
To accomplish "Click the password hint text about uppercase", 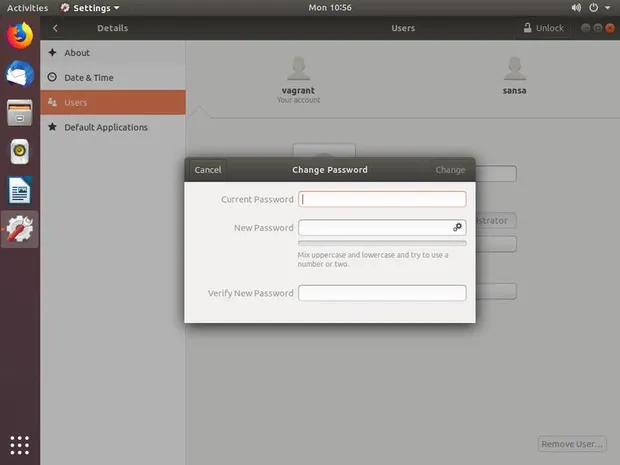I will [x=373, y=259].
